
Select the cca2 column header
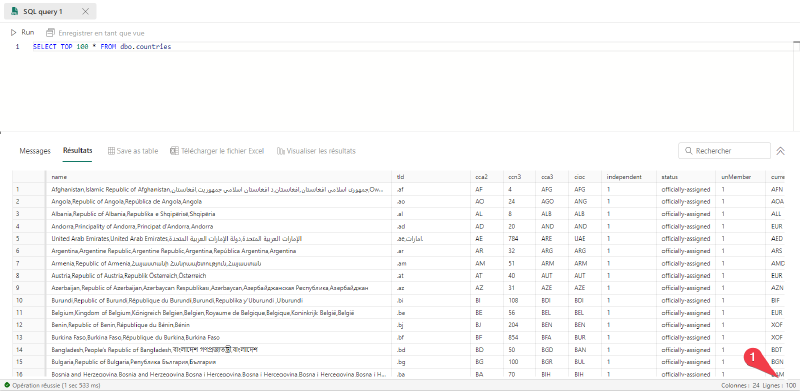486,177
